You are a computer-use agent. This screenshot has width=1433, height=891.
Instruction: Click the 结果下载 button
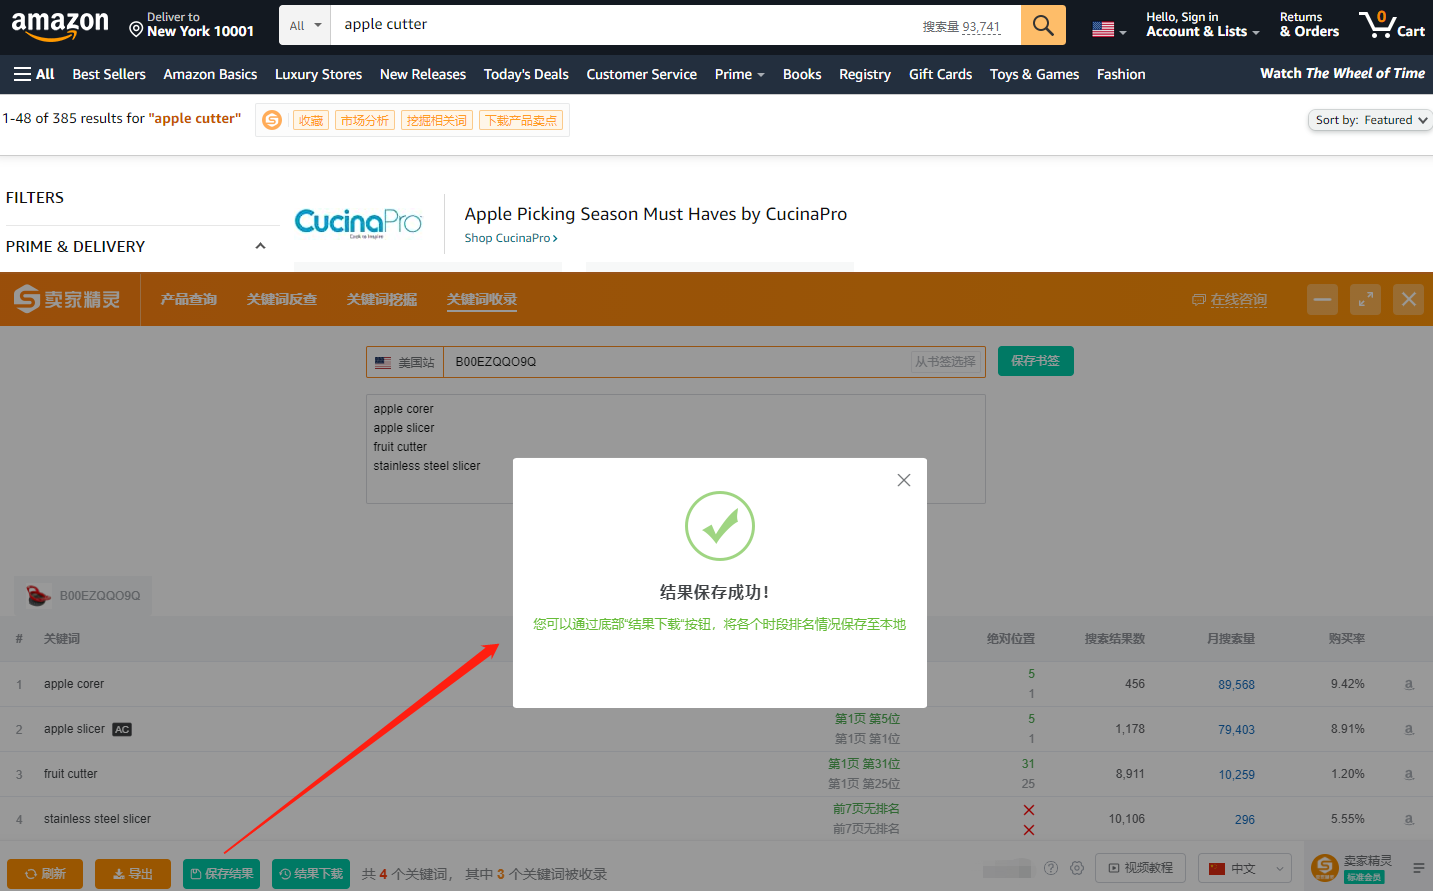(x=311, y=874)
